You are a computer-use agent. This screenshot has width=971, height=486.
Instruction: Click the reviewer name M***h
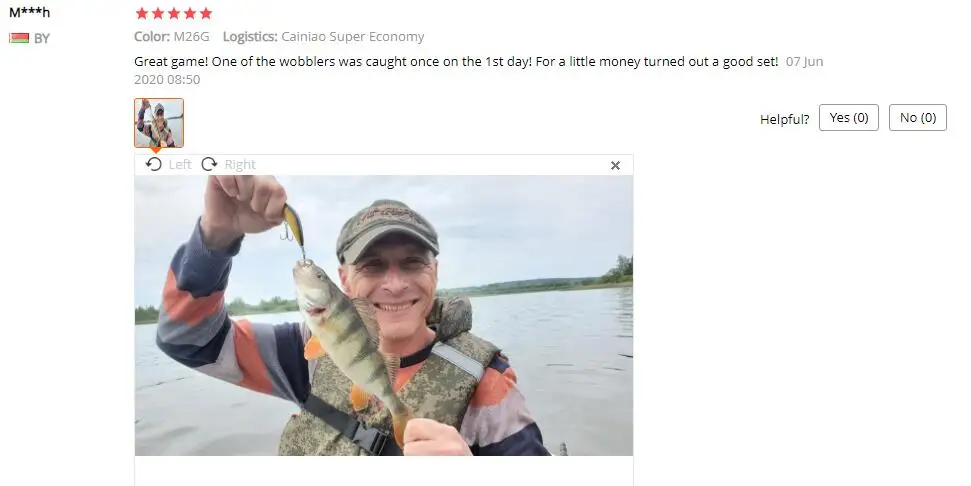coord(29,12)
